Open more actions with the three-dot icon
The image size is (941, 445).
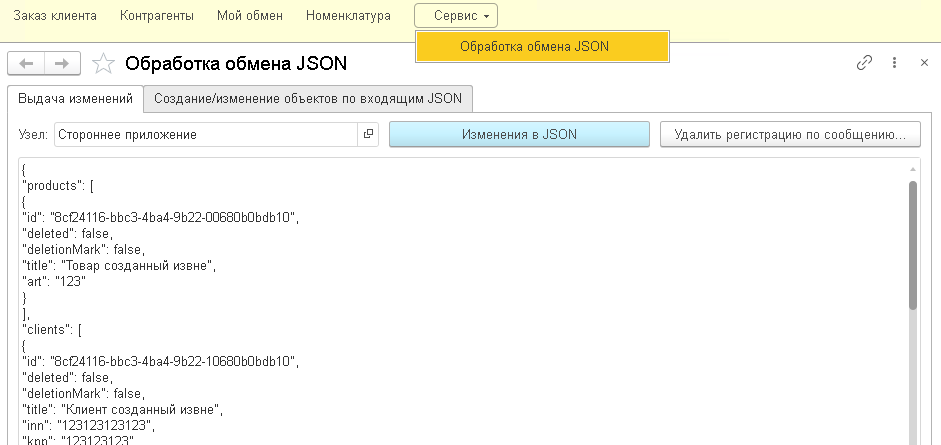(x=894, y=63)
